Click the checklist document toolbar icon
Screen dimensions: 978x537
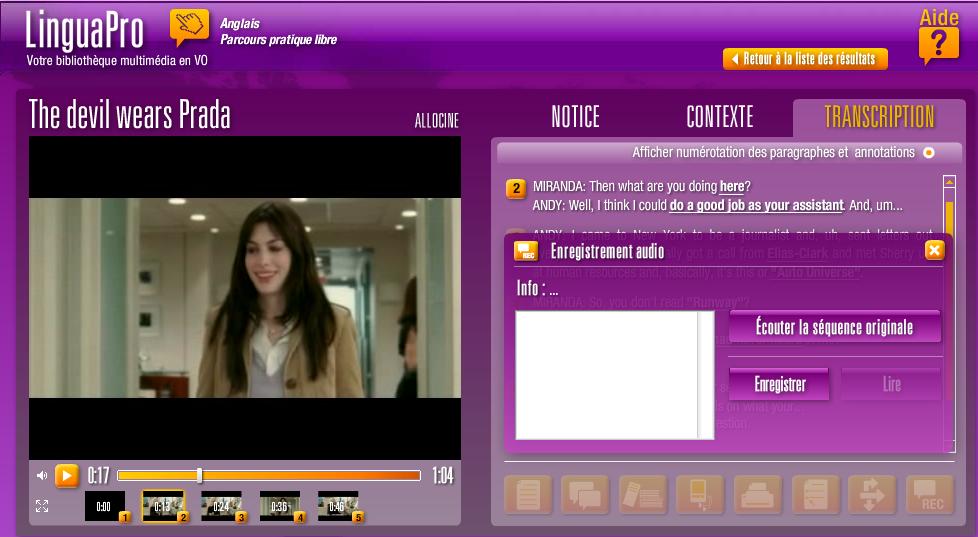(815, 495)
